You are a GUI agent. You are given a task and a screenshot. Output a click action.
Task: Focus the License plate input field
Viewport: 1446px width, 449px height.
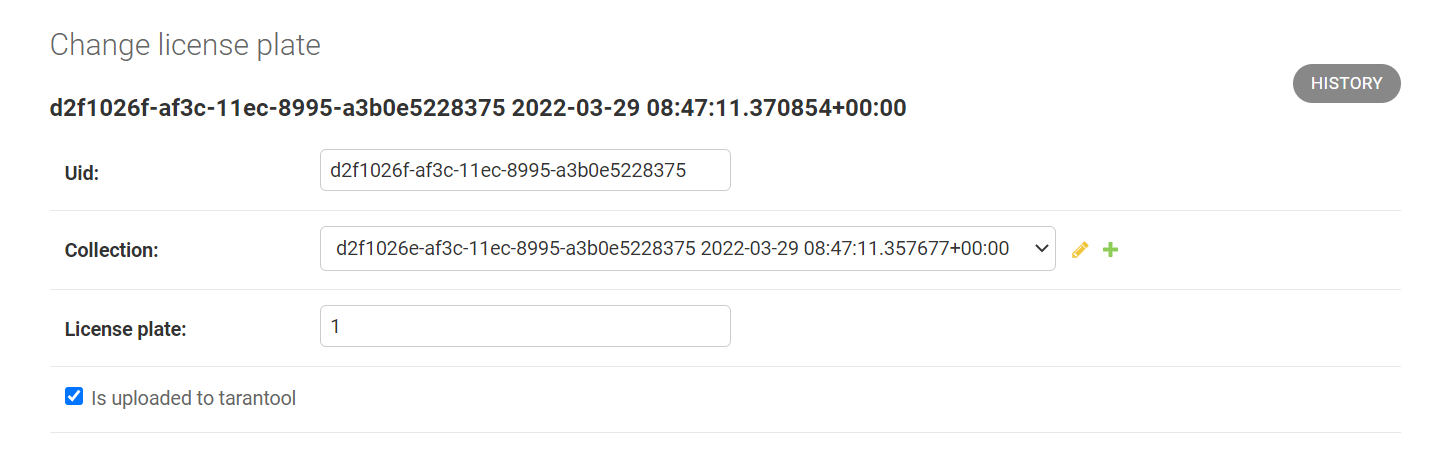(x=525, y=326)
